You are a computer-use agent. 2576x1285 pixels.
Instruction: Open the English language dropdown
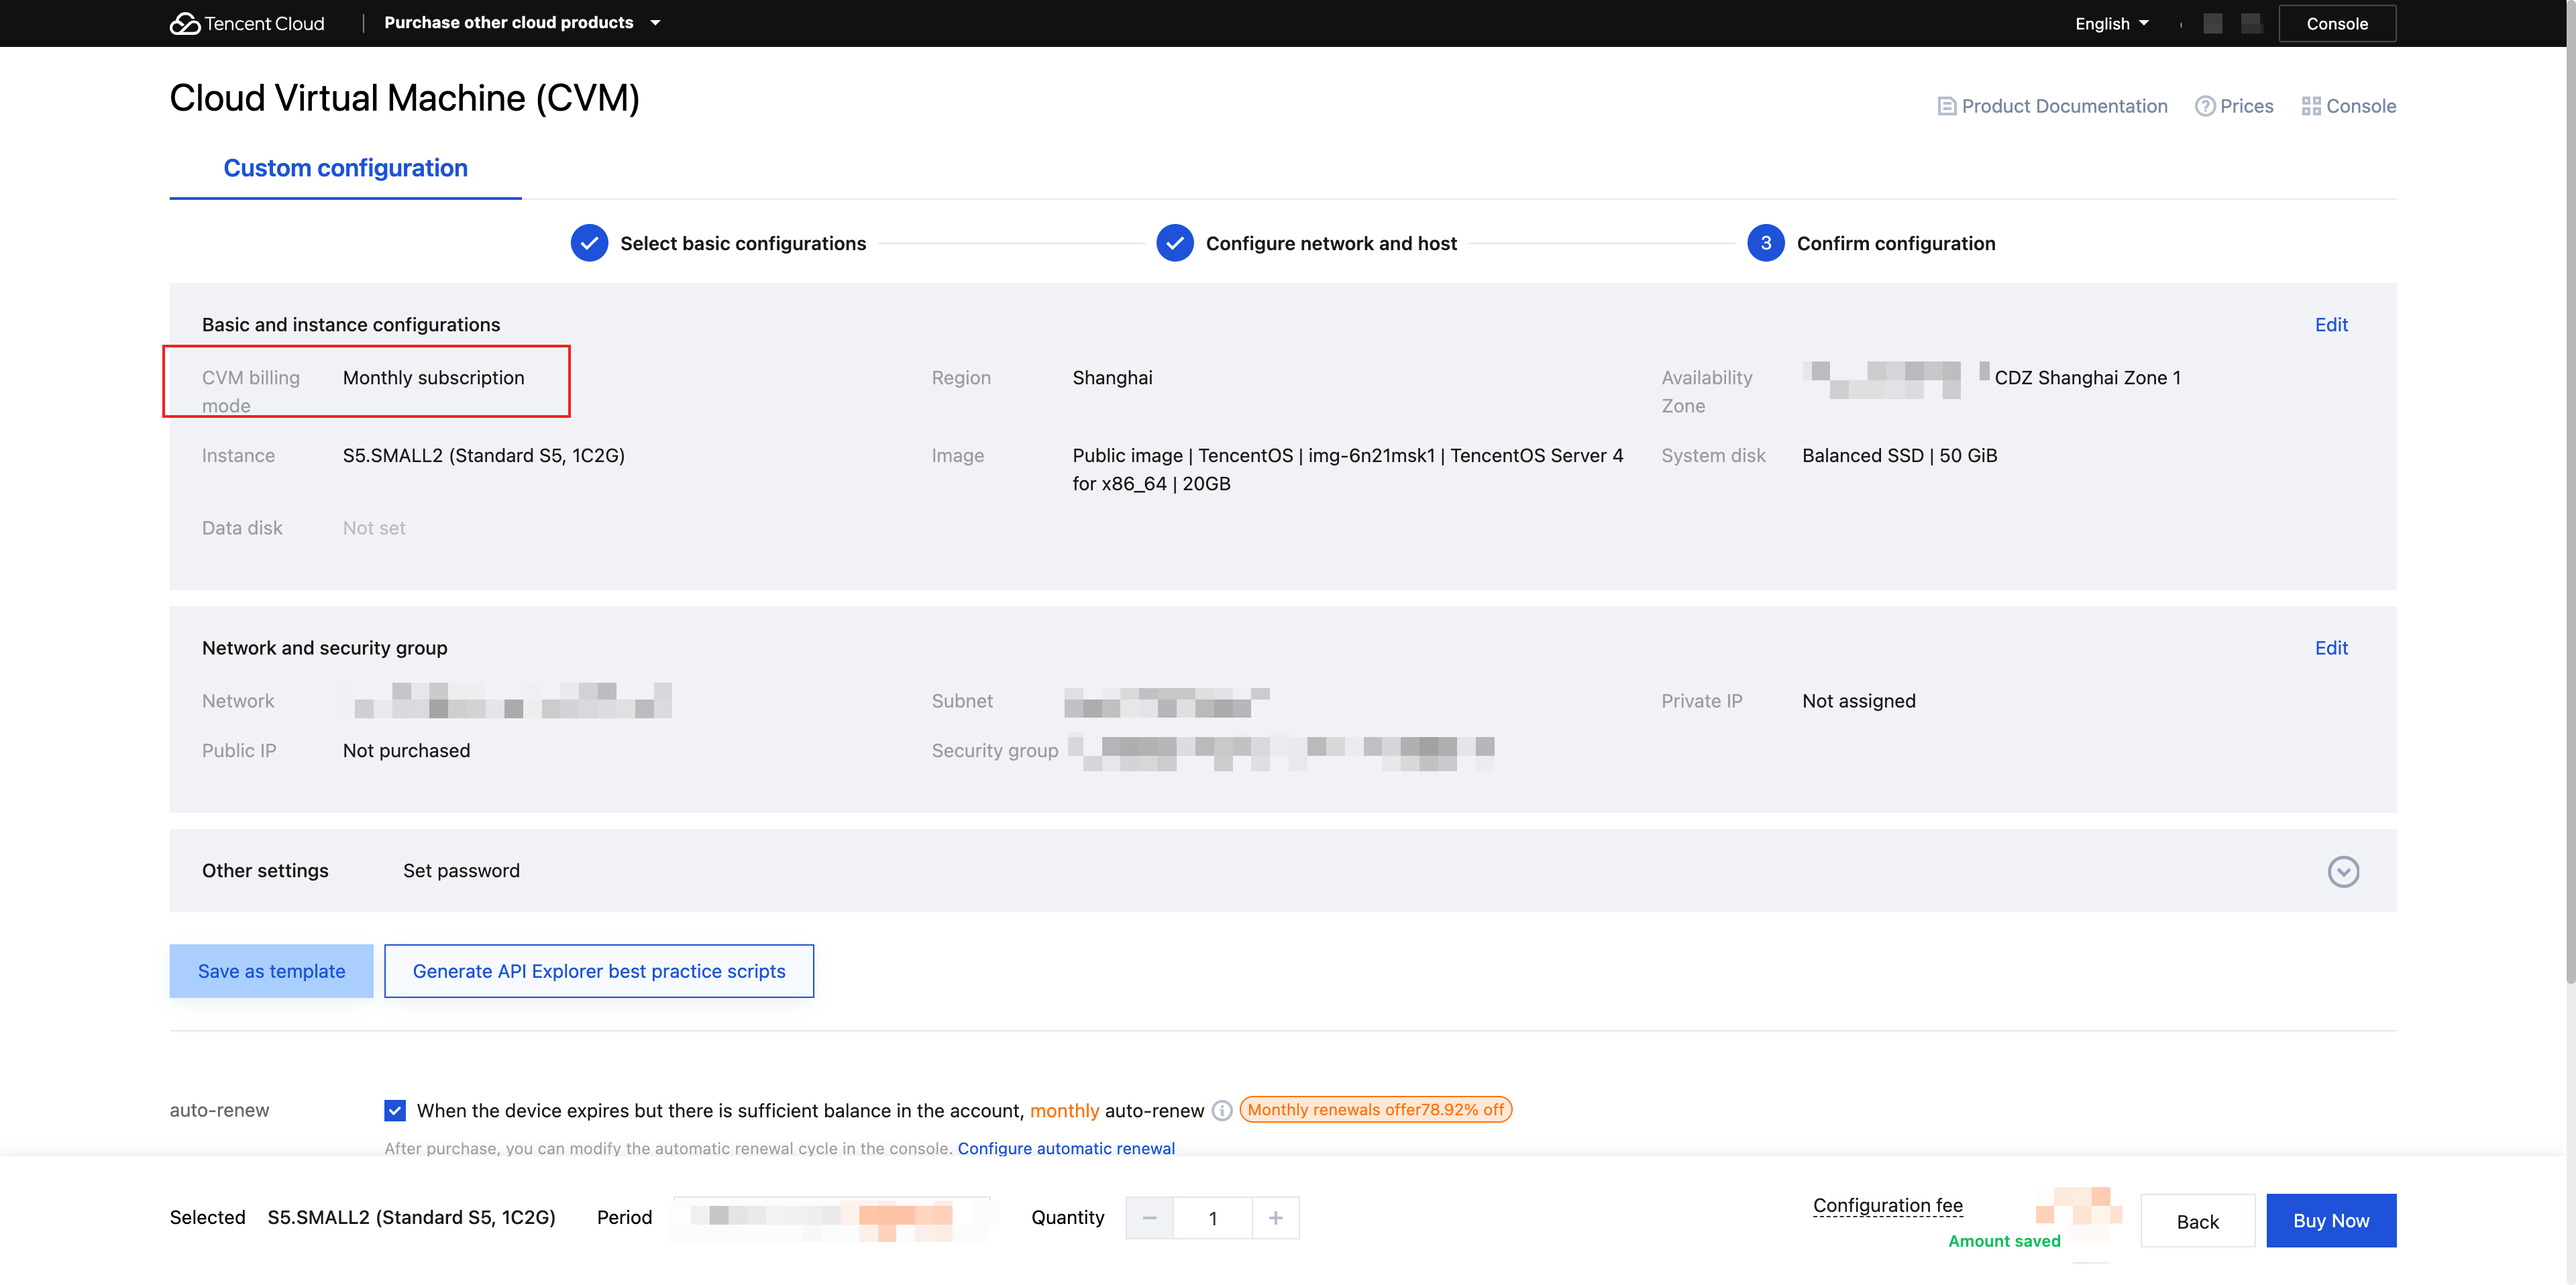(x=2111, y=23)
